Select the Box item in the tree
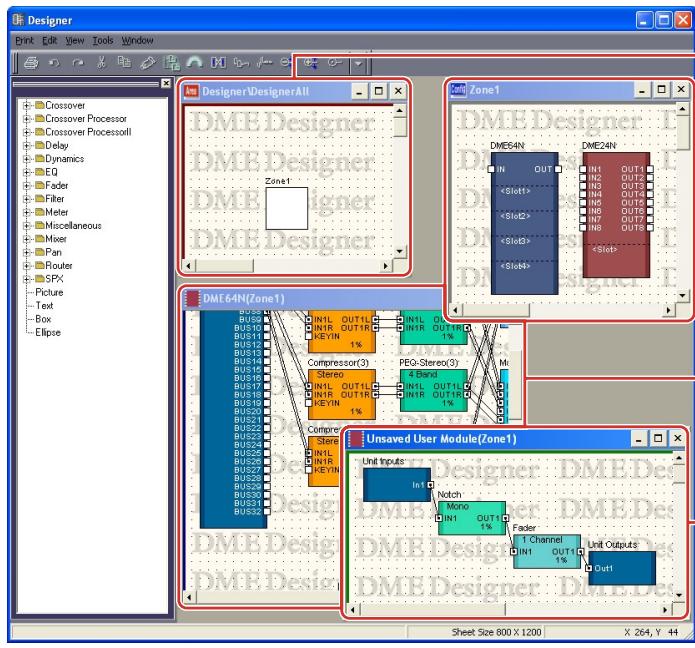 point(43,319)
